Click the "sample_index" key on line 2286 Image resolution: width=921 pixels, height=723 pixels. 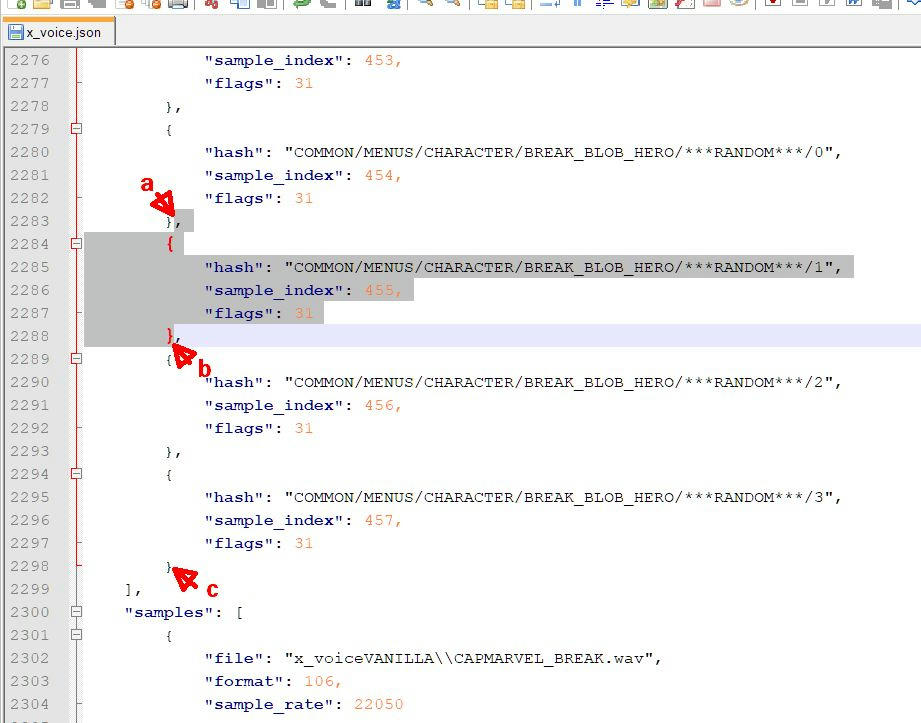[x=274, y=291]
